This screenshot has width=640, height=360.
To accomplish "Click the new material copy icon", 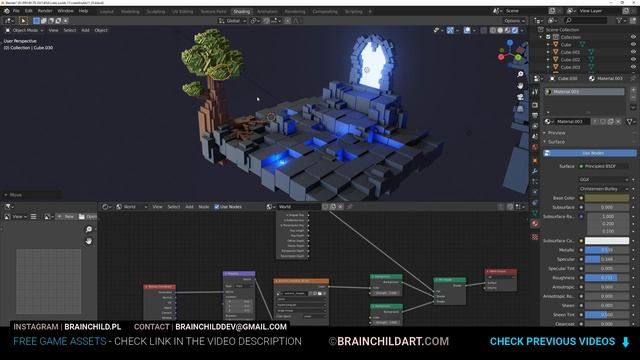I will click(611, 122).
